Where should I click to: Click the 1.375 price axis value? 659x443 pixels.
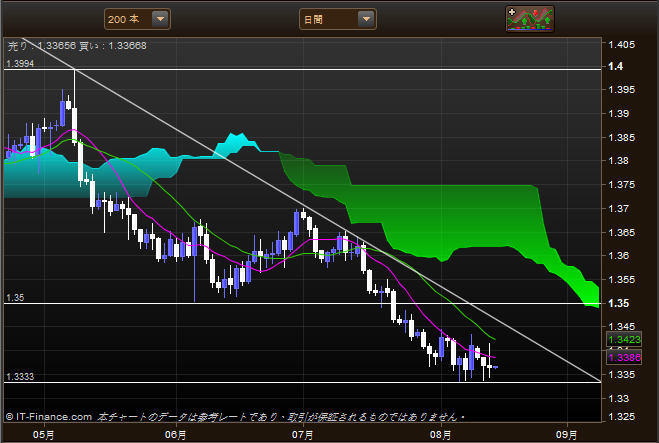[622, 185]
